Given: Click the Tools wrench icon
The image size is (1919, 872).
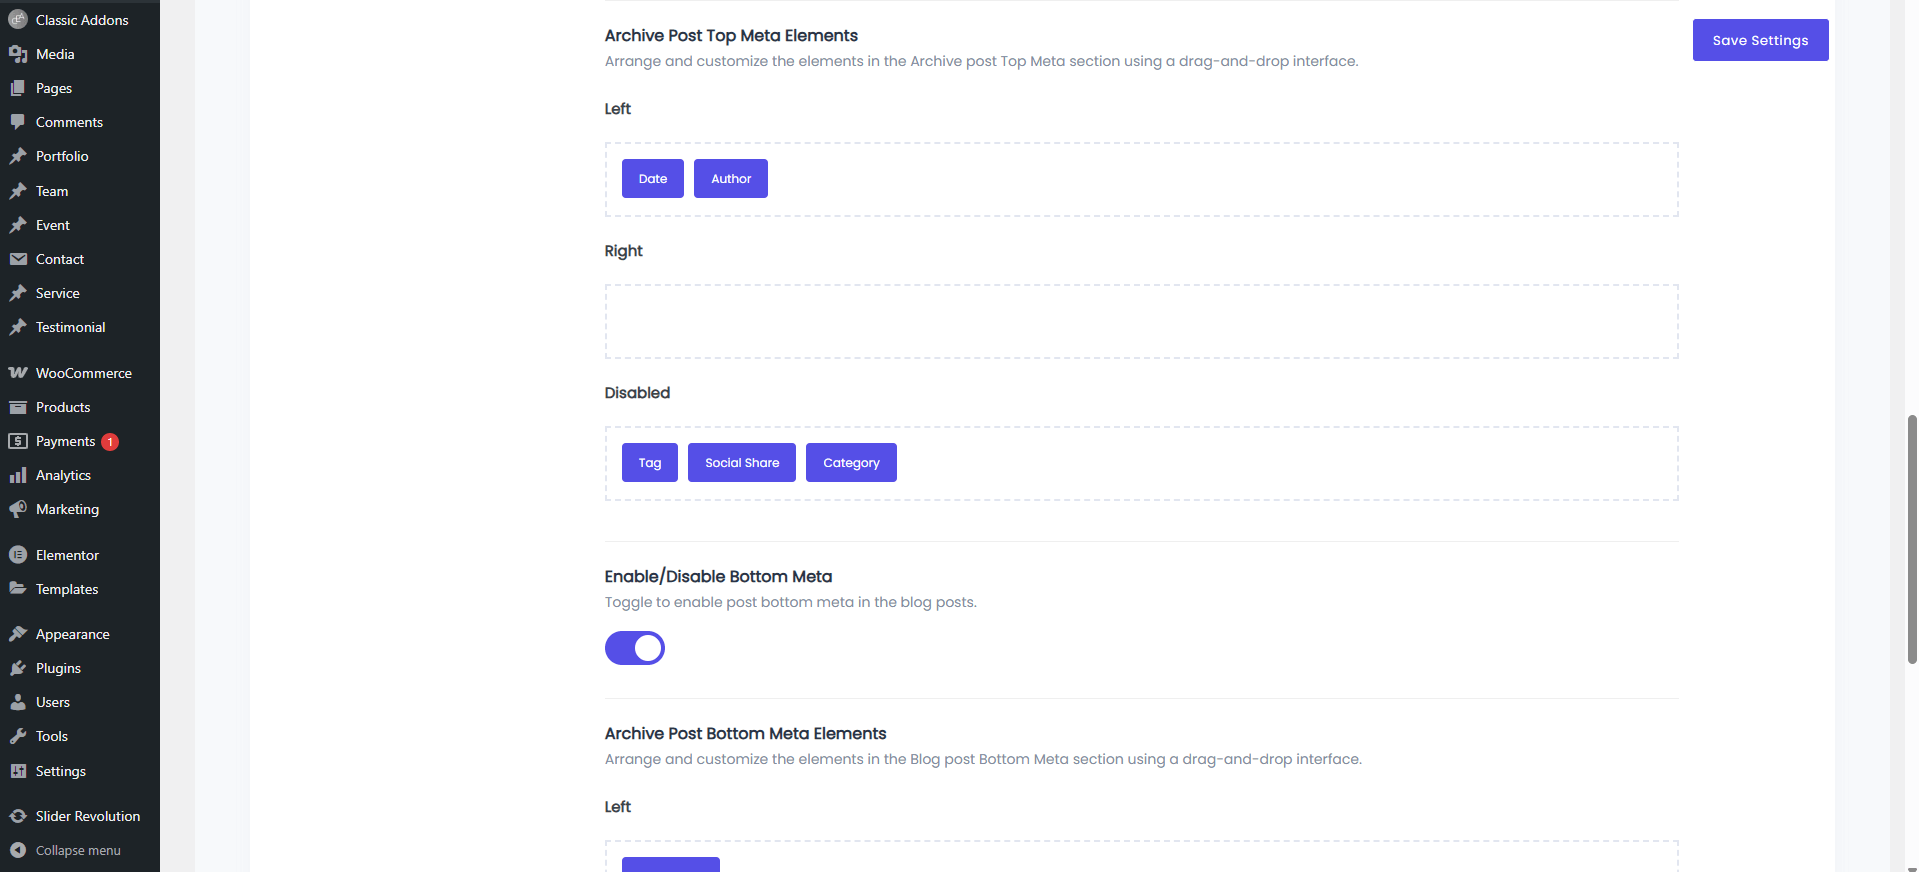Looking at the screenshot, I should coord(18,736).
